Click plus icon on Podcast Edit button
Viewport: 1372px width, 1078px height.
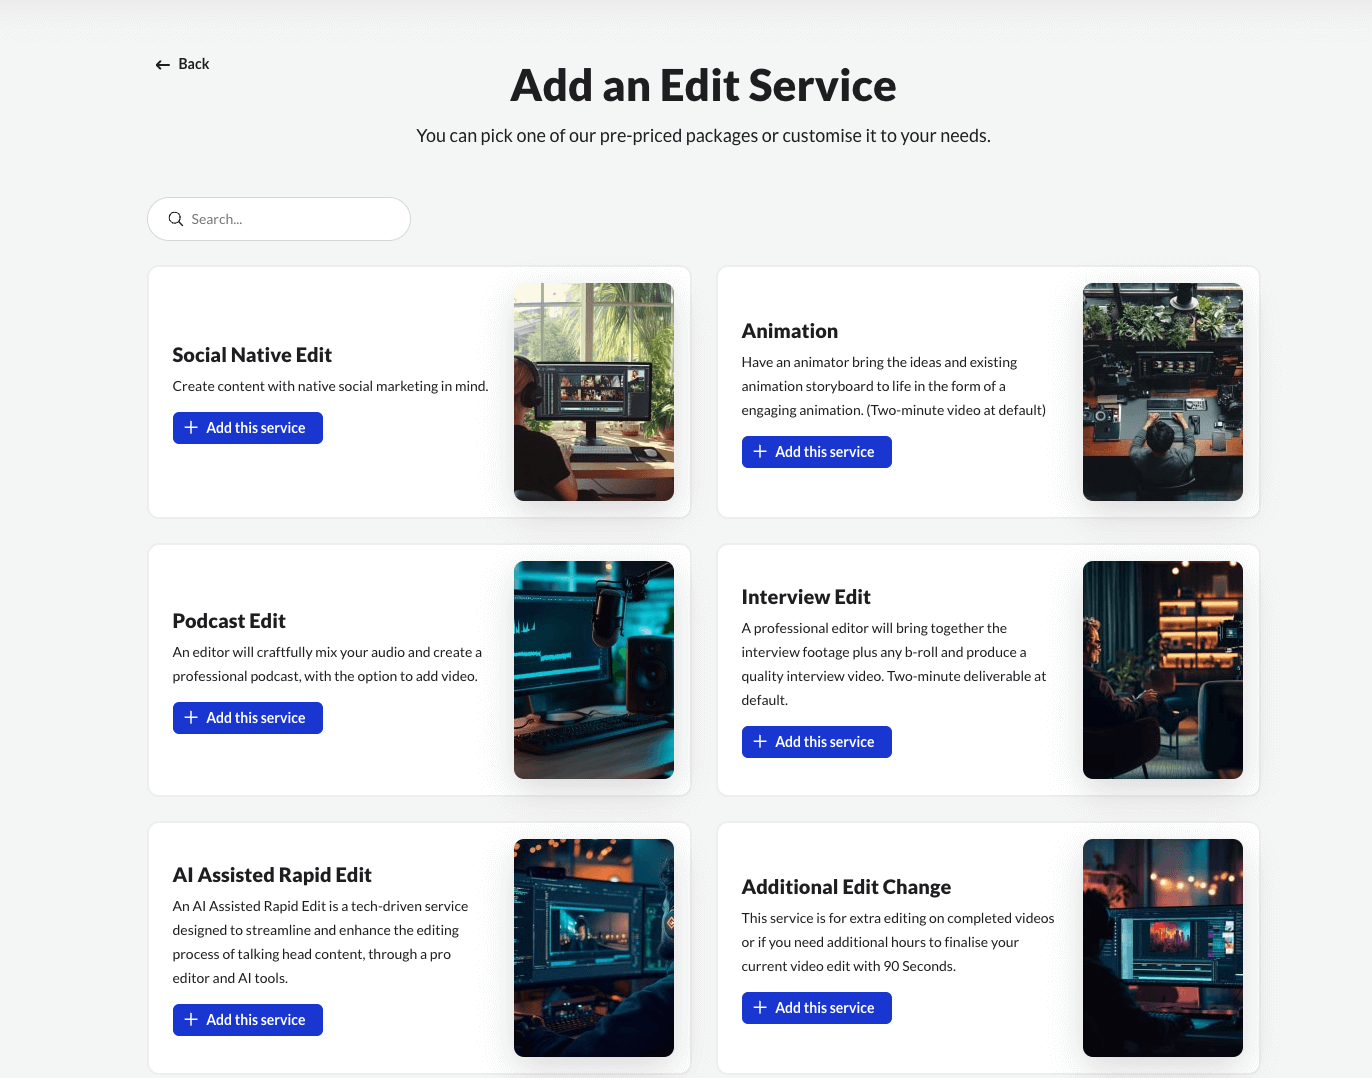coord(191,718)
